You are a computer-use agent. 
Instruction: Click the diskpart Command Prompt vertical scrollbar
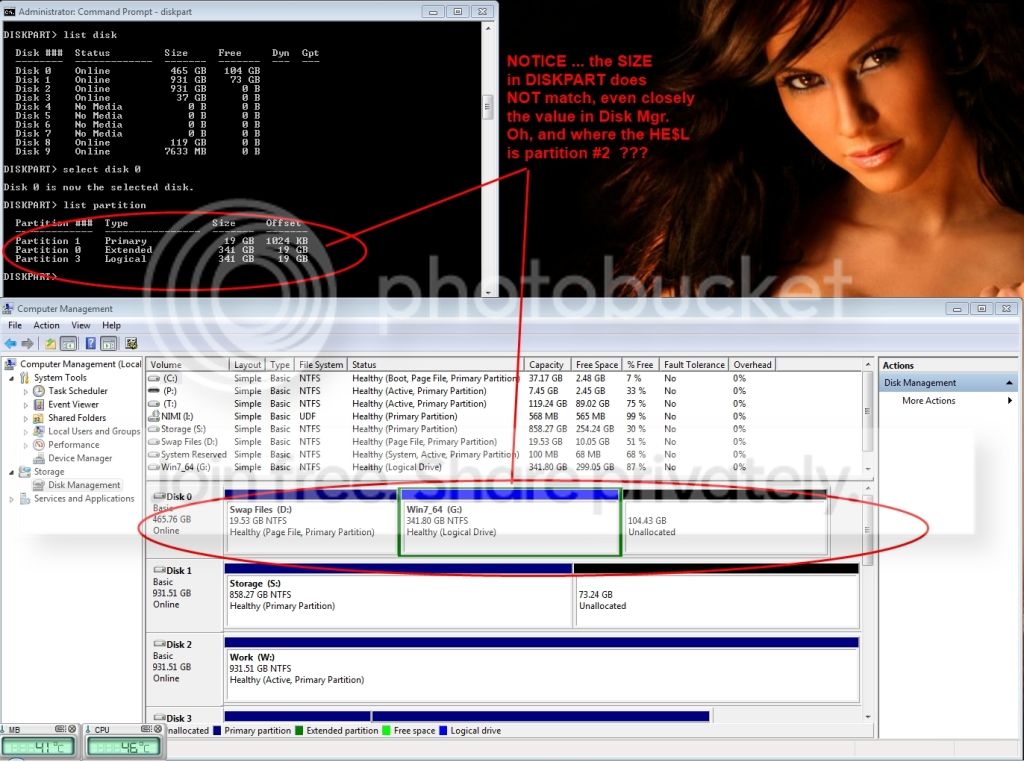[488, 160]
